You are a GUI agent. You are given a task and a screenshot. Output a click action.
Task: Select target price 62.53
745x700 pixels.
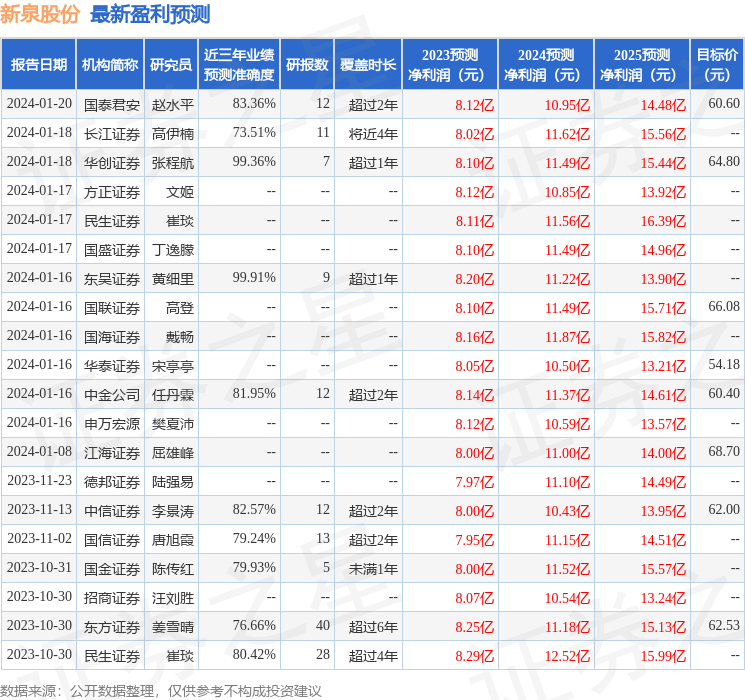coord(724,625)
